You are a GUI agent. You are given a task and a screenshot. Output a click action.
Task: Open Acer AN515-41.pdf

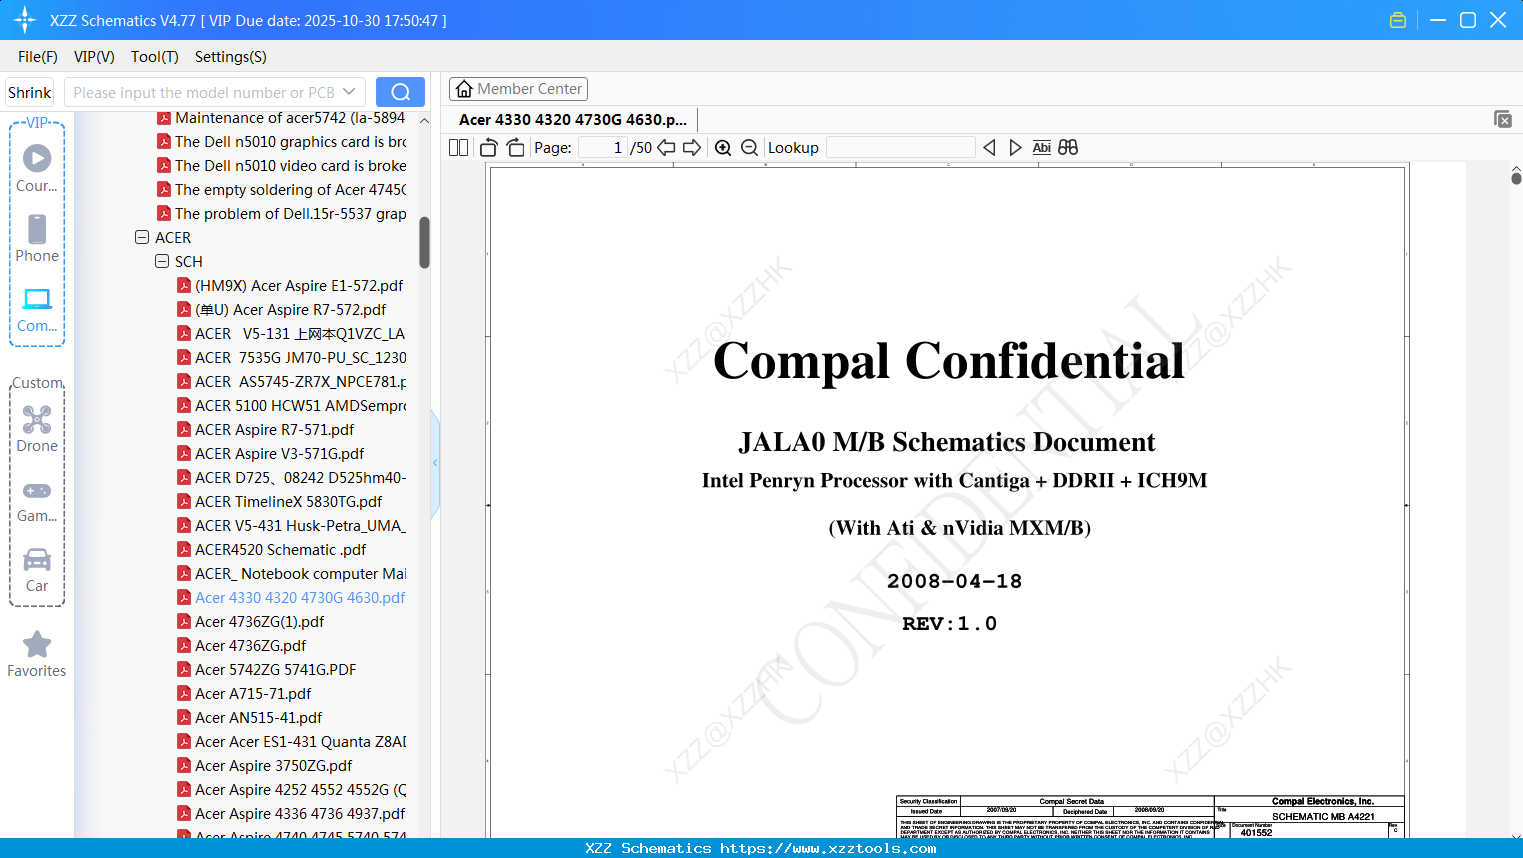[258, 718]
